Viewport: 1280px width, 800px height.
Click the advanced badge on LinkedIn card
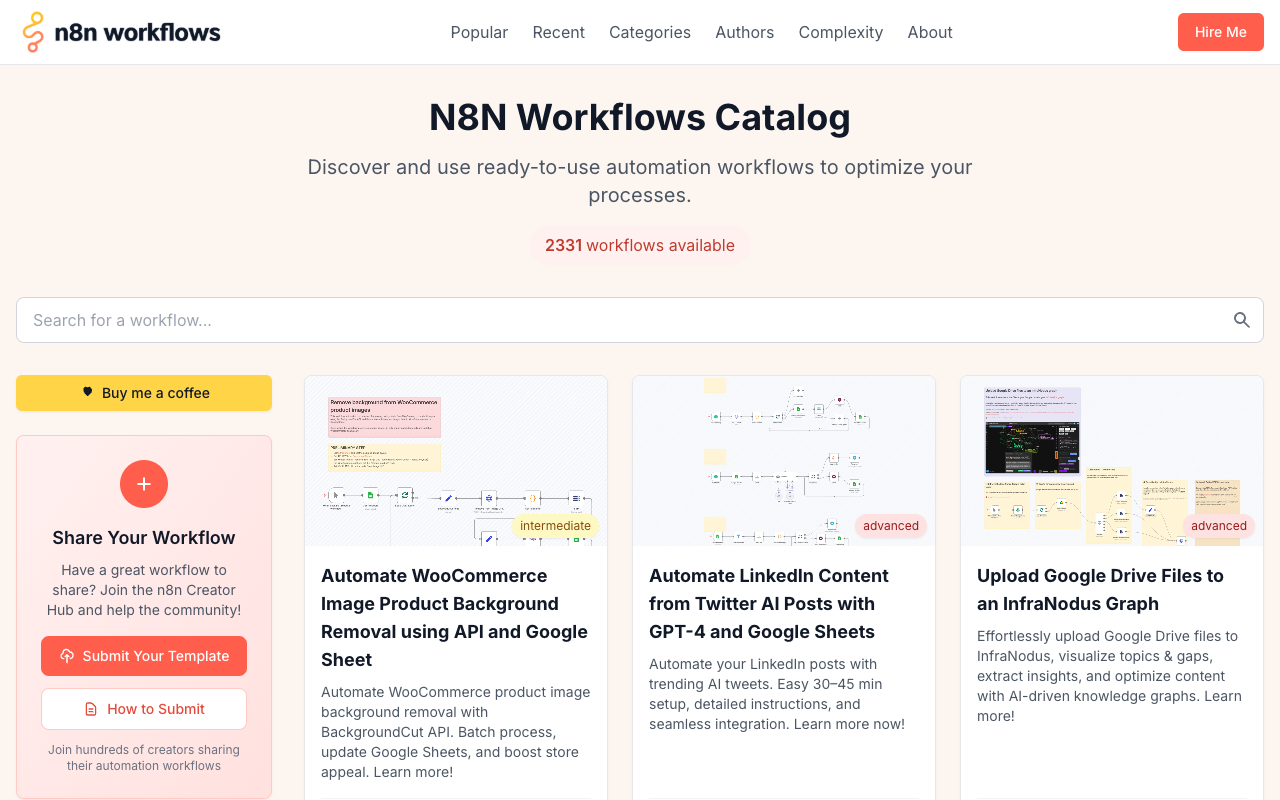(891, 526)
